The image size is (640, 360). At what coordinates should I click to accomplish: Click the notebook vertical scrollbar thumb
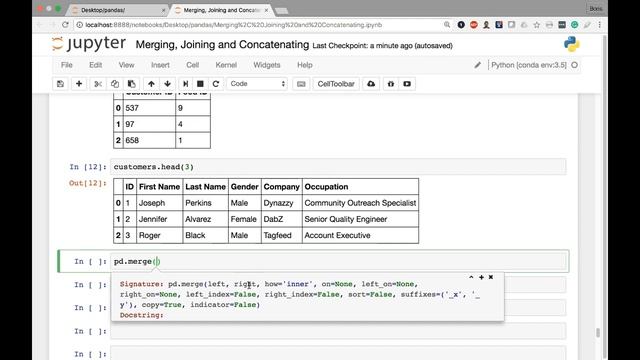pos(598,333)
